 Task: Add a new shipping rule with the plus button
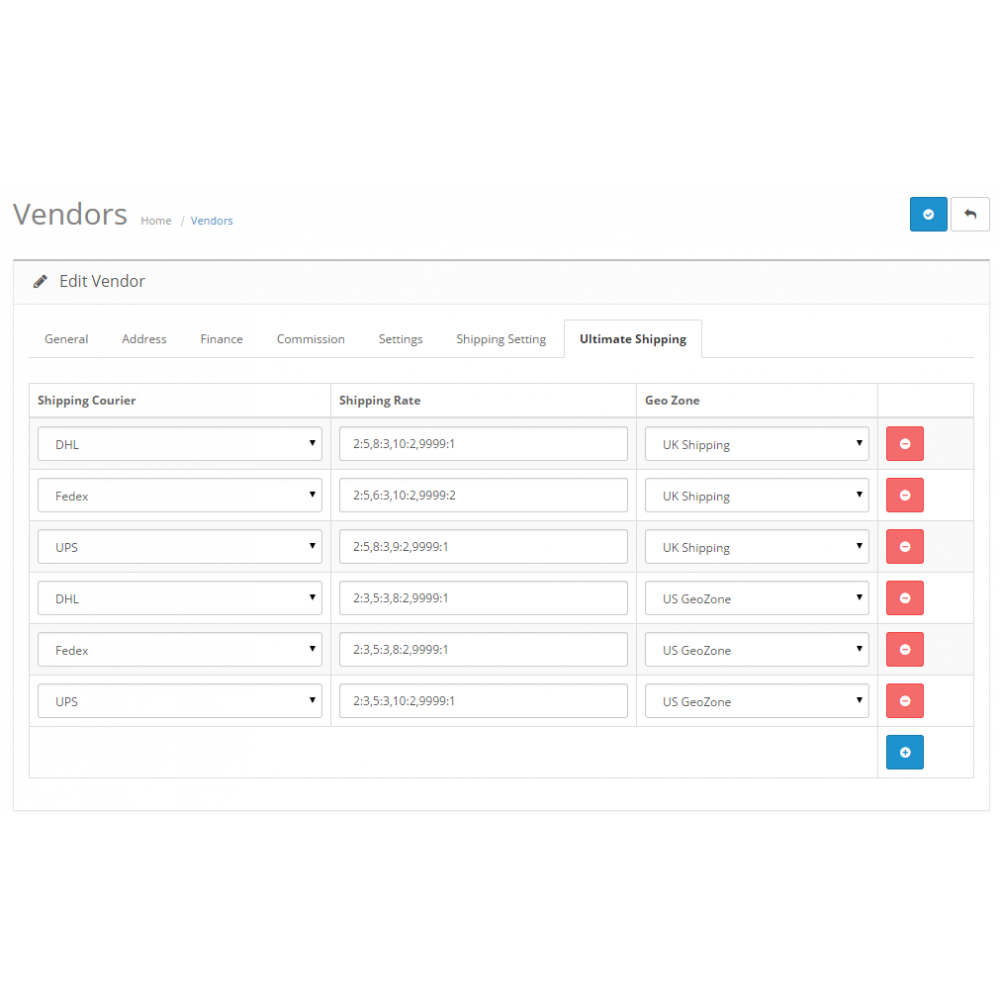tap(904, 751)
